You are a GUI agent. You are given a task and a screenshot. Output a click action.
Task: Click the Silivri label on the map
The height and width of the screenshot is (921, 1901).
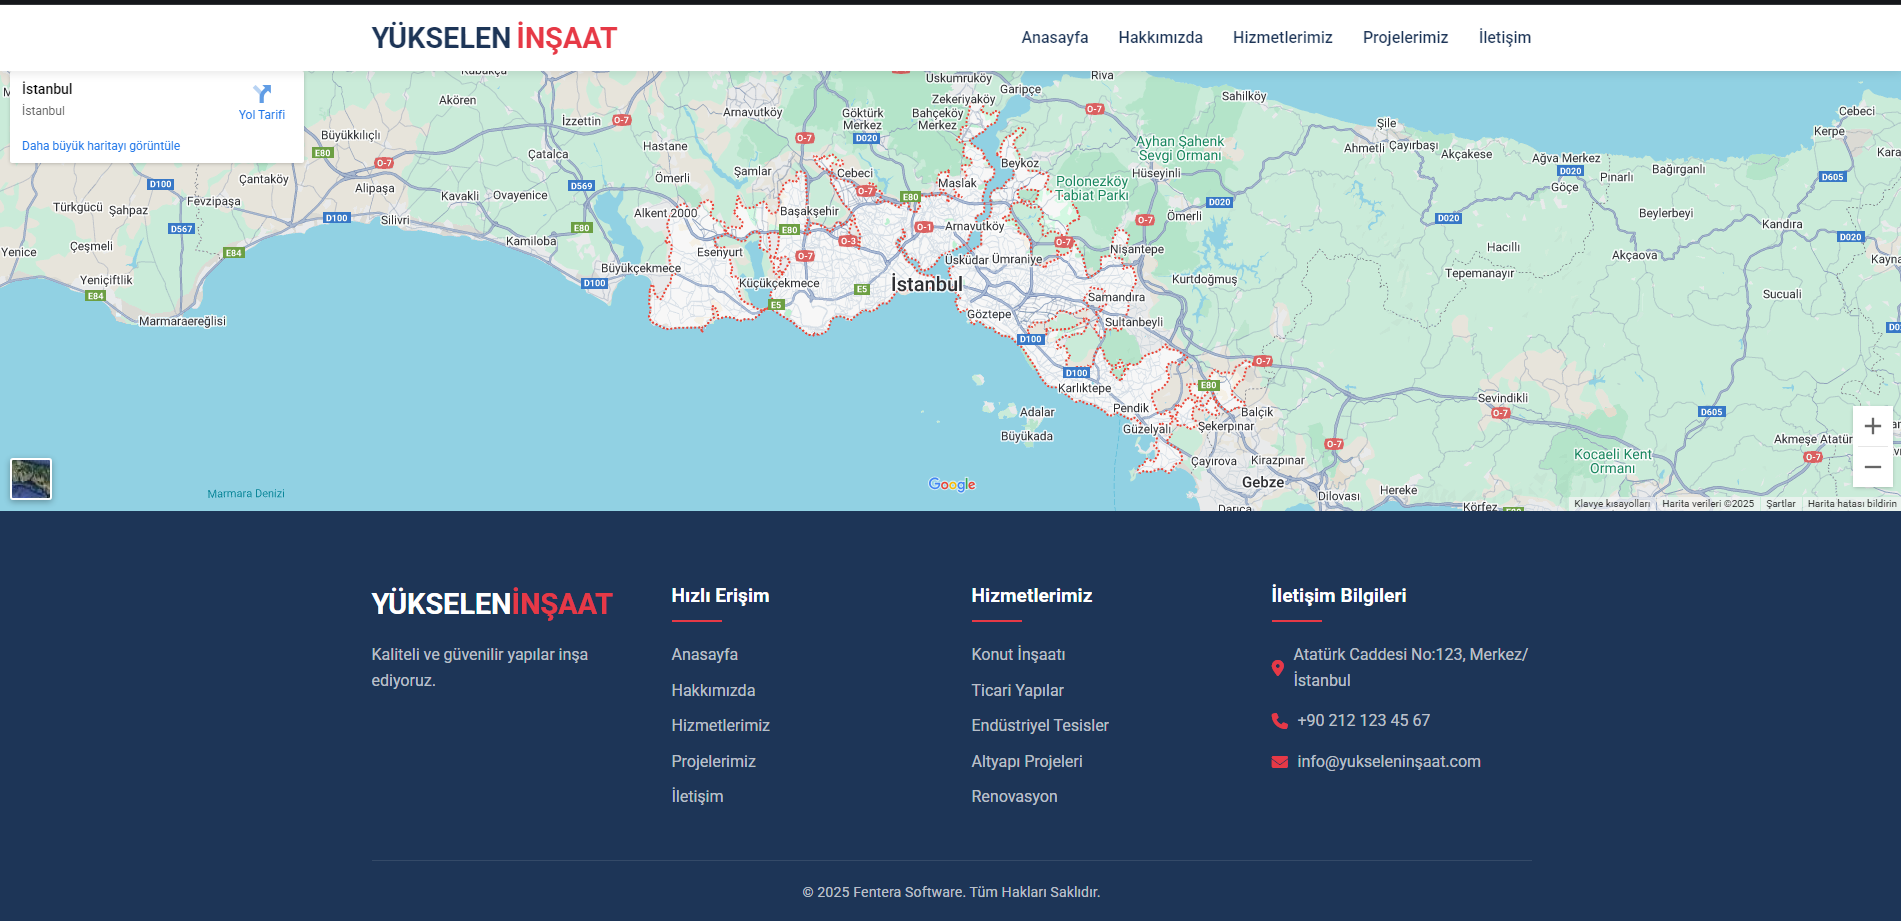pyautogui.click(x=395, y=220)
